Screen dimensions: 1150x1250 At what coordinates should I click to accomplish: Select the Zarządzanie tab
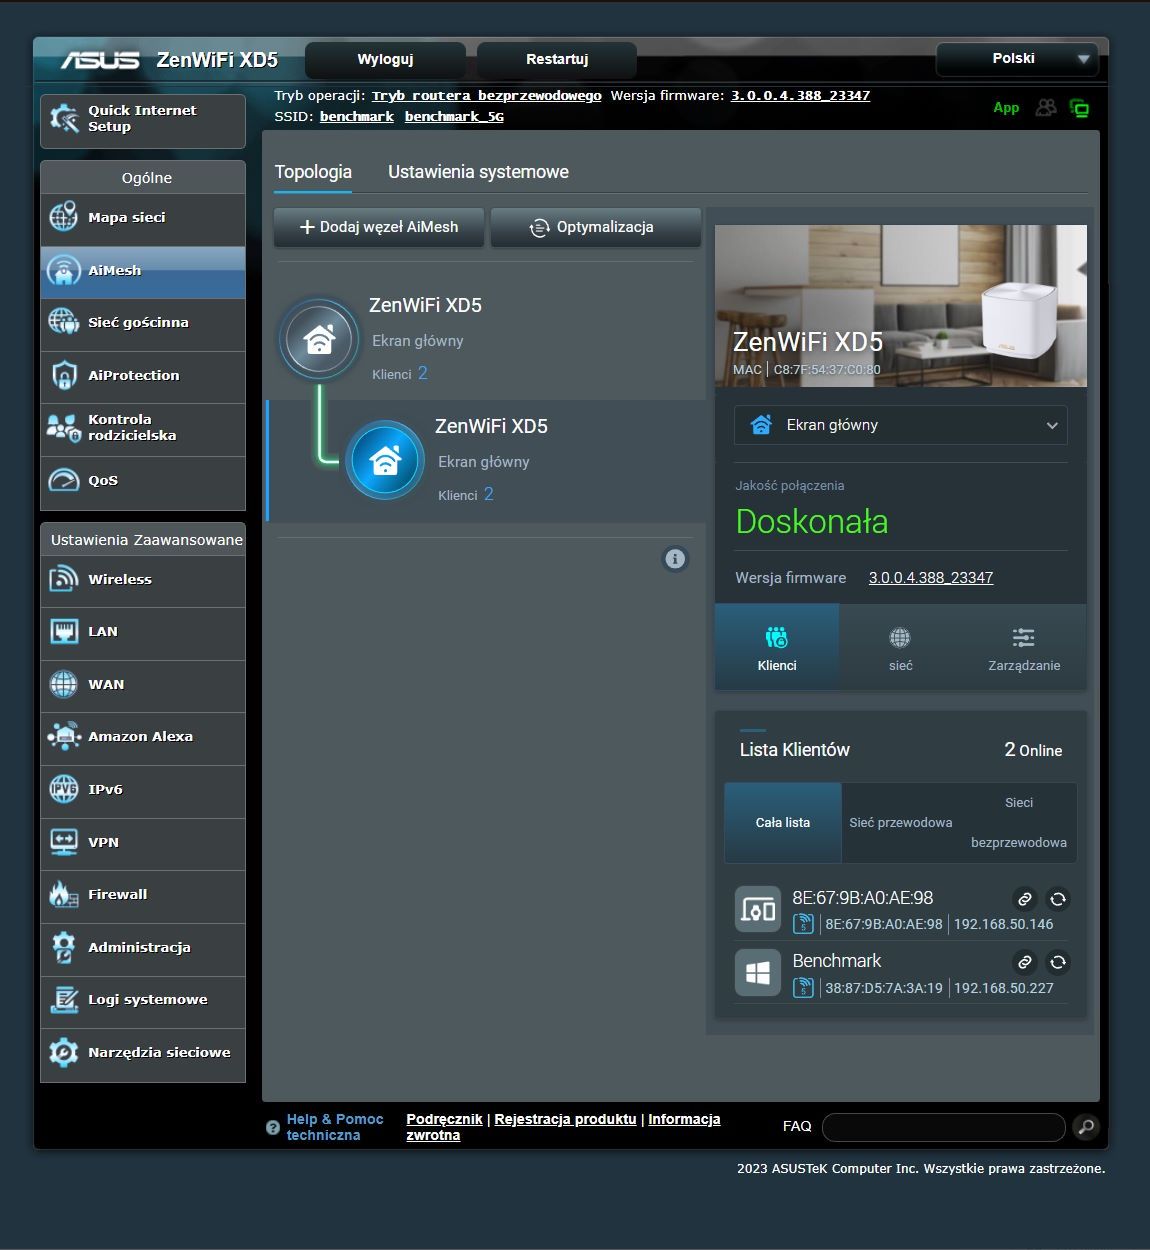tap(1024, 648)
